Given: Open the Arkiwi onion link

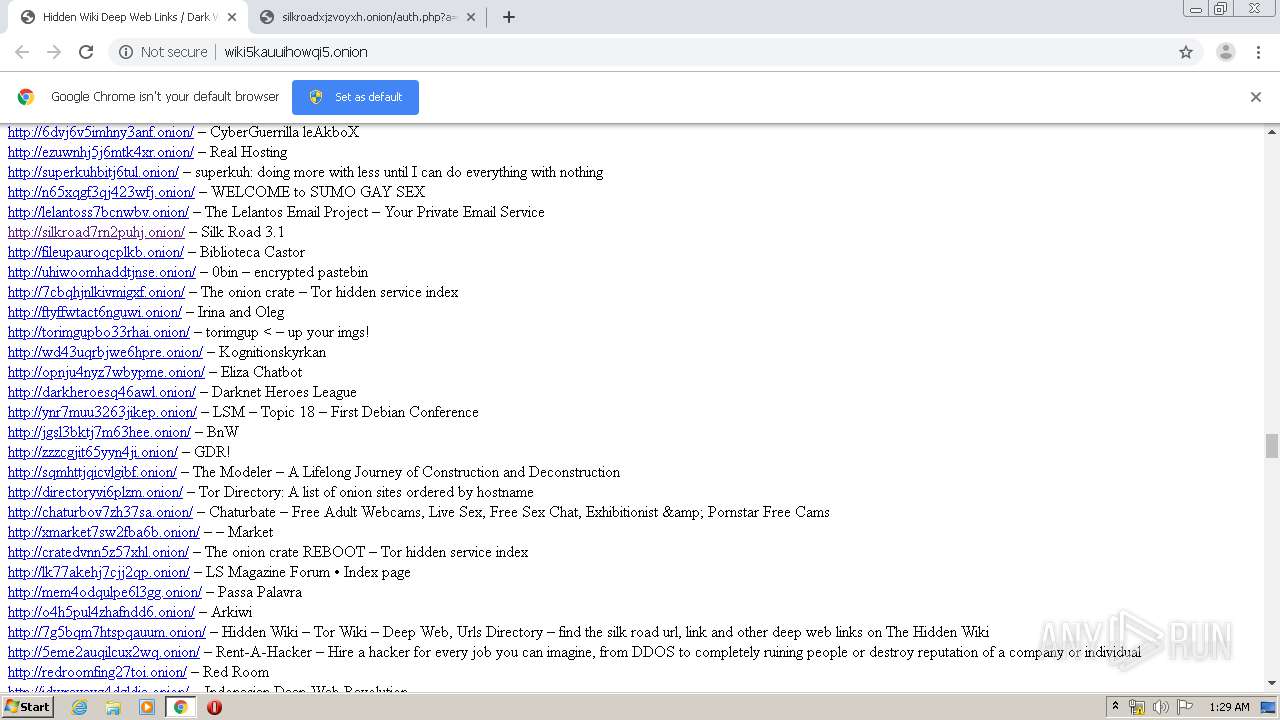Looking at the screenshot, I should pos(101,612).
